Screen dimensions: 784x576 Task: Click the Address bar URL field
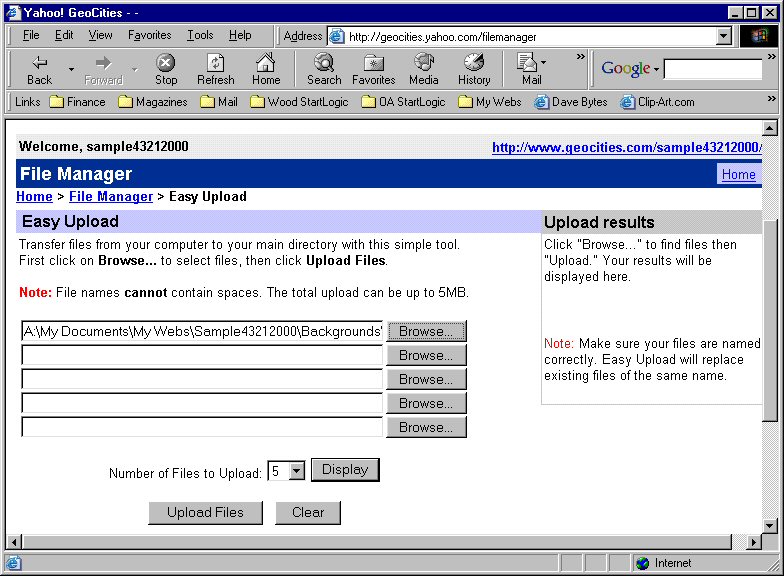[x=523, y=36]
